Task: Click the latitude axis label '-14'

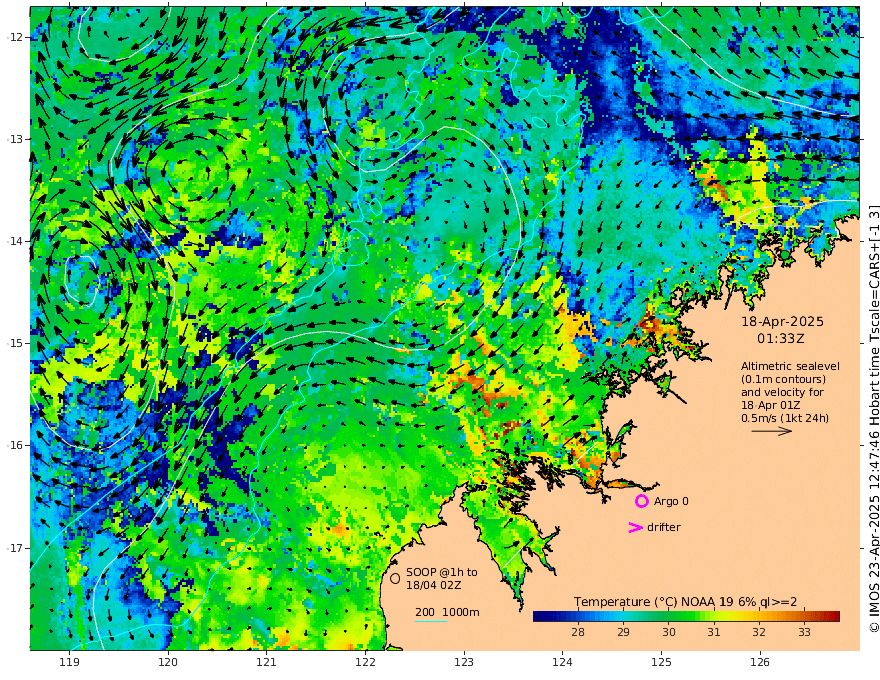Action: point(15,241)
